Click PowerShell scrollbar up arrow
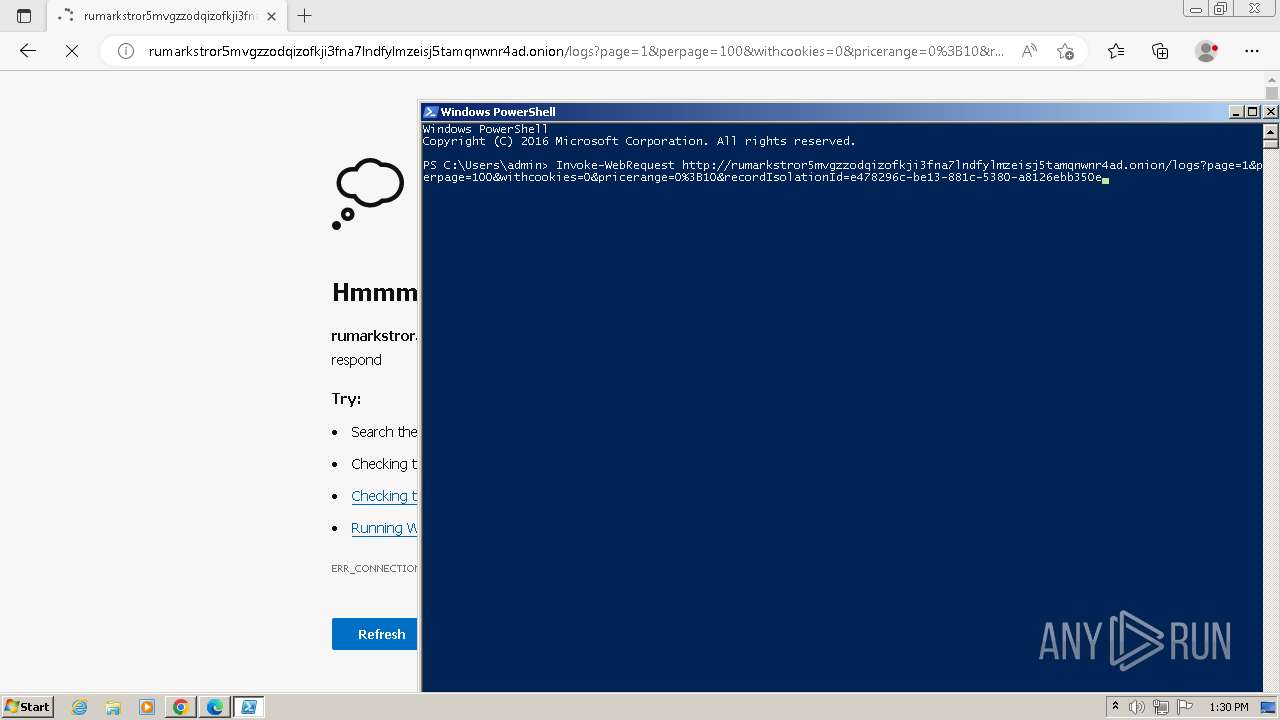 (1271, 131)
